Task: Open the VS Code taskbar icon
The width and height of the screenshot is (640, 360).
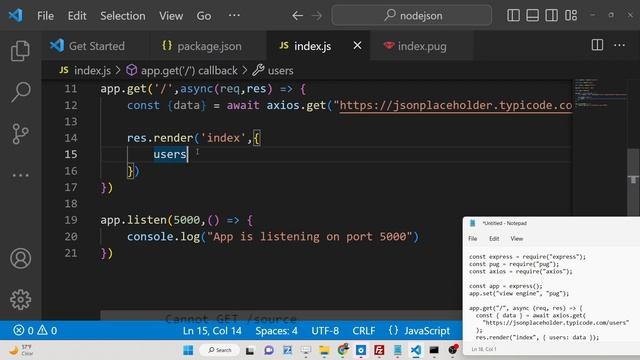Action: click(x=416, y=350)
